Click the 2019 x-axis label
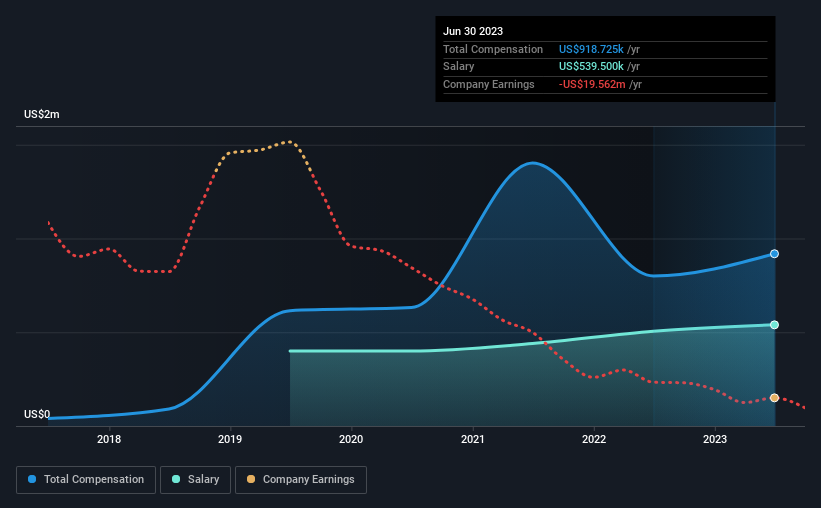 coord(230,439)
